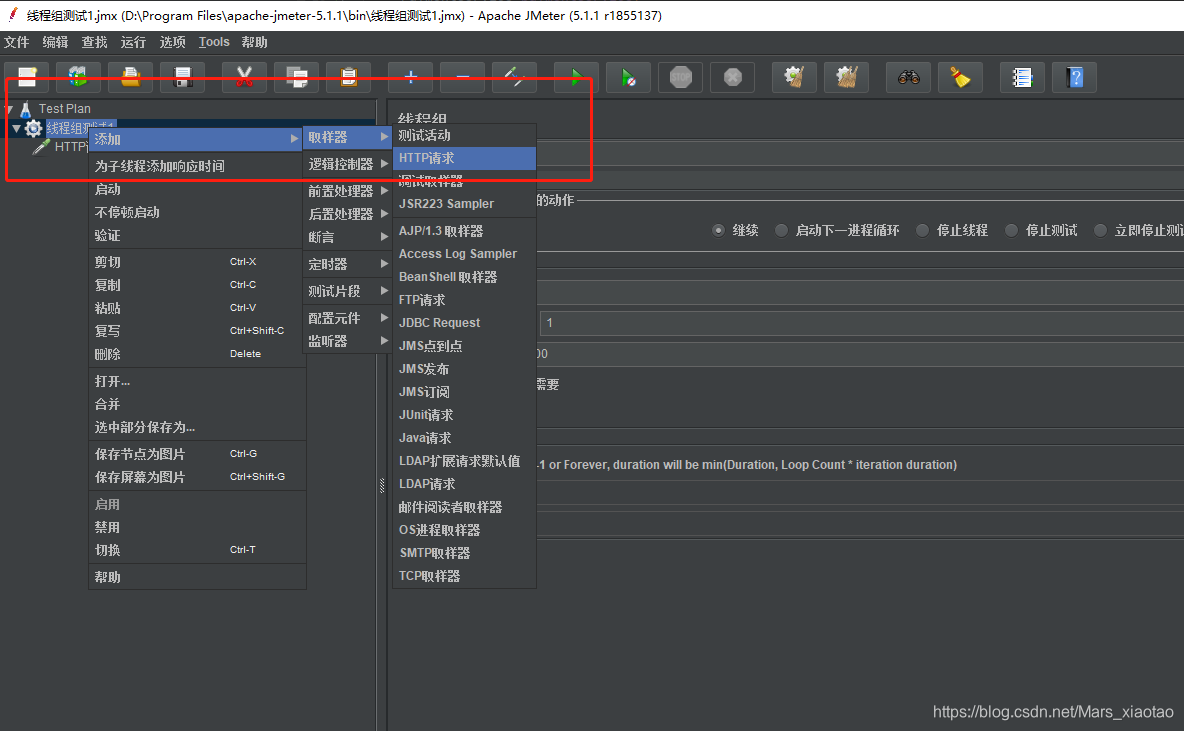1184x731 pixels.
Task: Open the Function helper list icon
Action: point(1022,77)
